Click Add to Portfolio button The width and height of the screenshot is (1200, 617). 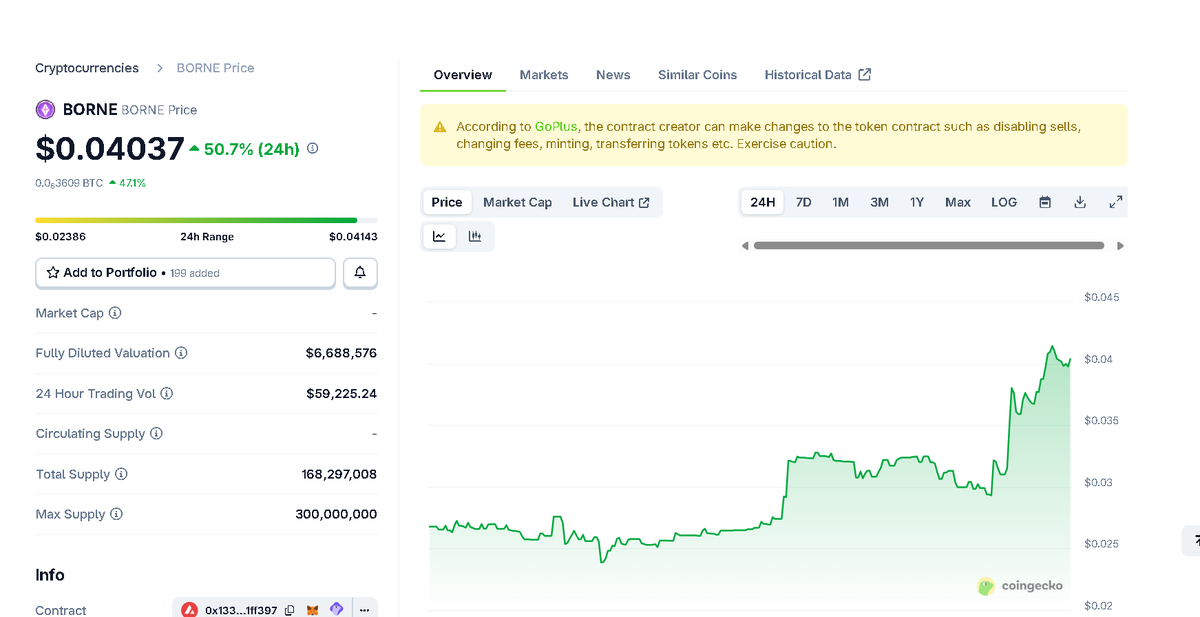(x=185, y=272)
